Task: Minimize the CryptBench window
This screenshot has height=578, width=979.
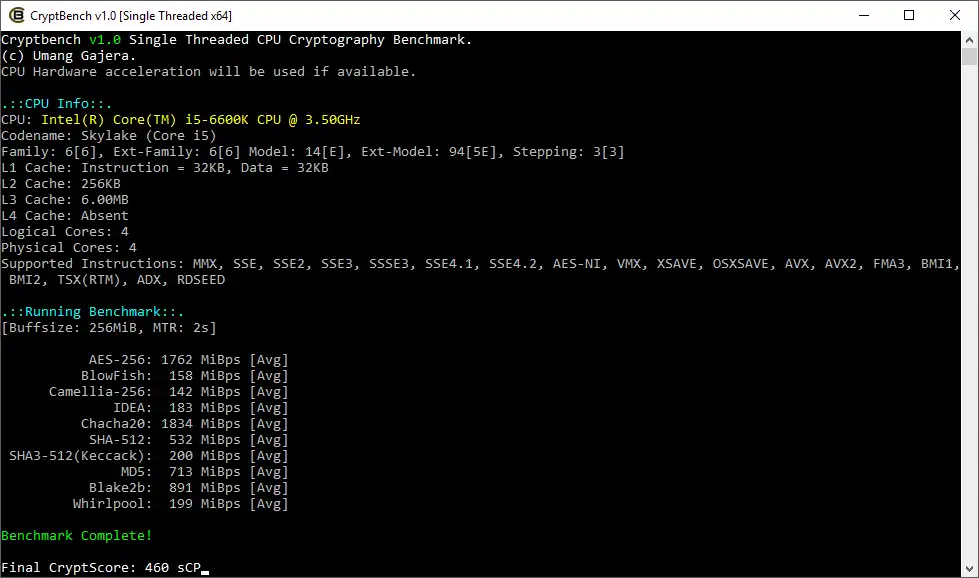Action: pos(864,15)
